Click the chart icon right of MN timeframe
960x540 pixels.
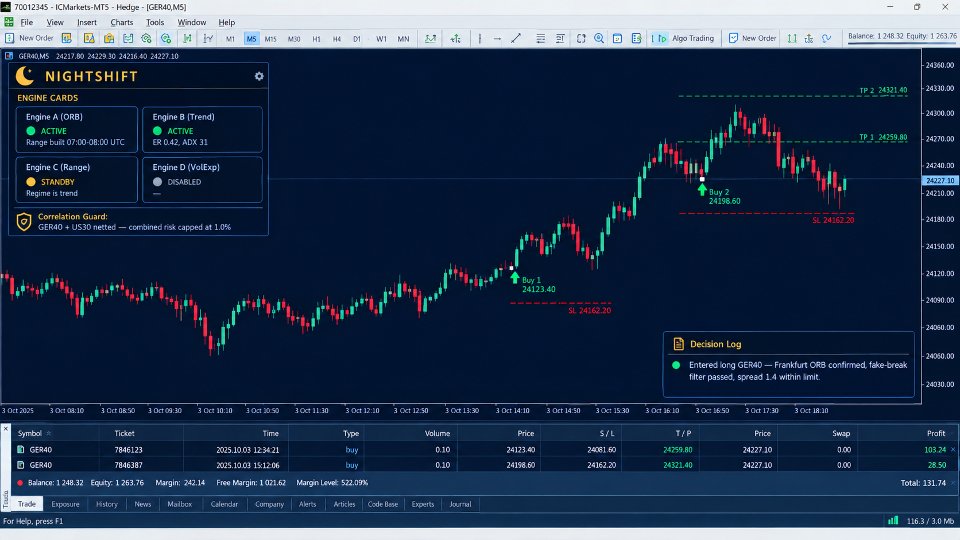pyautogui.click(x=430, y=38)
